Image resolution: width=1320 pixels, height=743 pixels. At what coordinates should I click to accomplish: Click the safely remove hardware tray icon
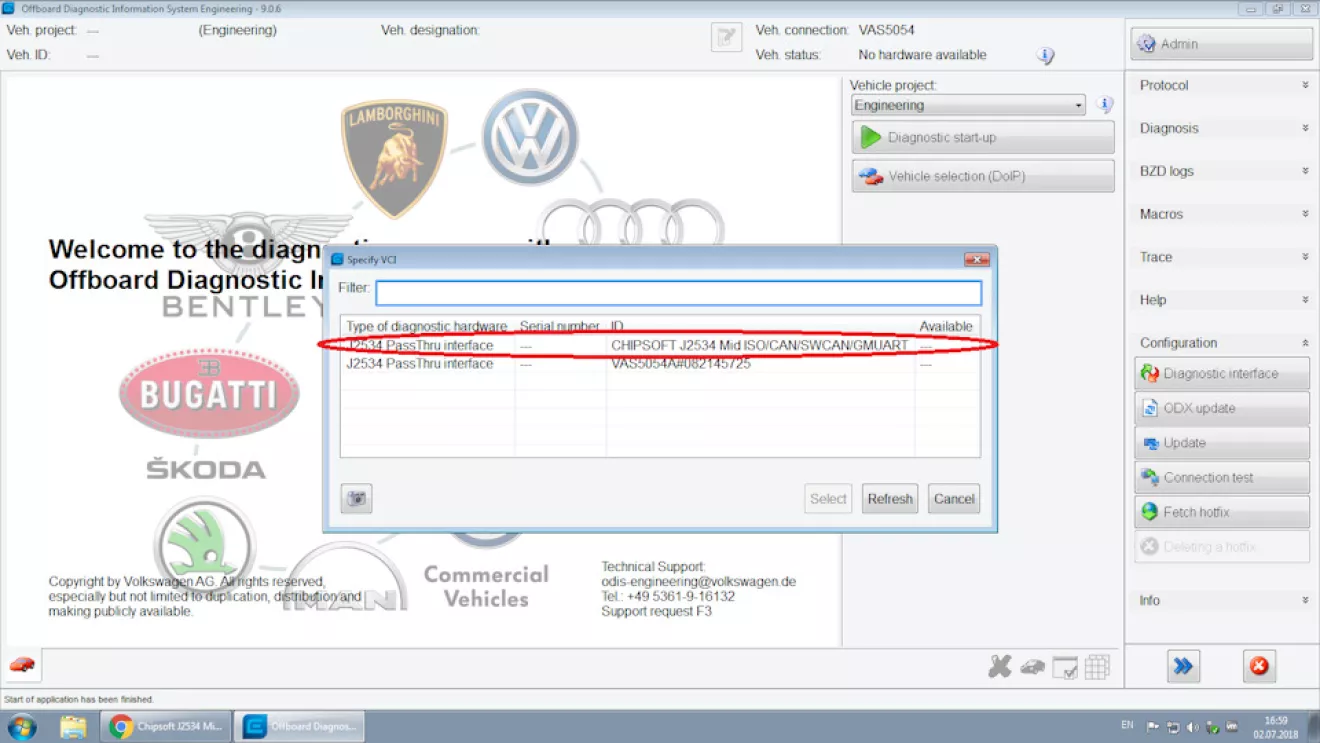pos(1213,727)
